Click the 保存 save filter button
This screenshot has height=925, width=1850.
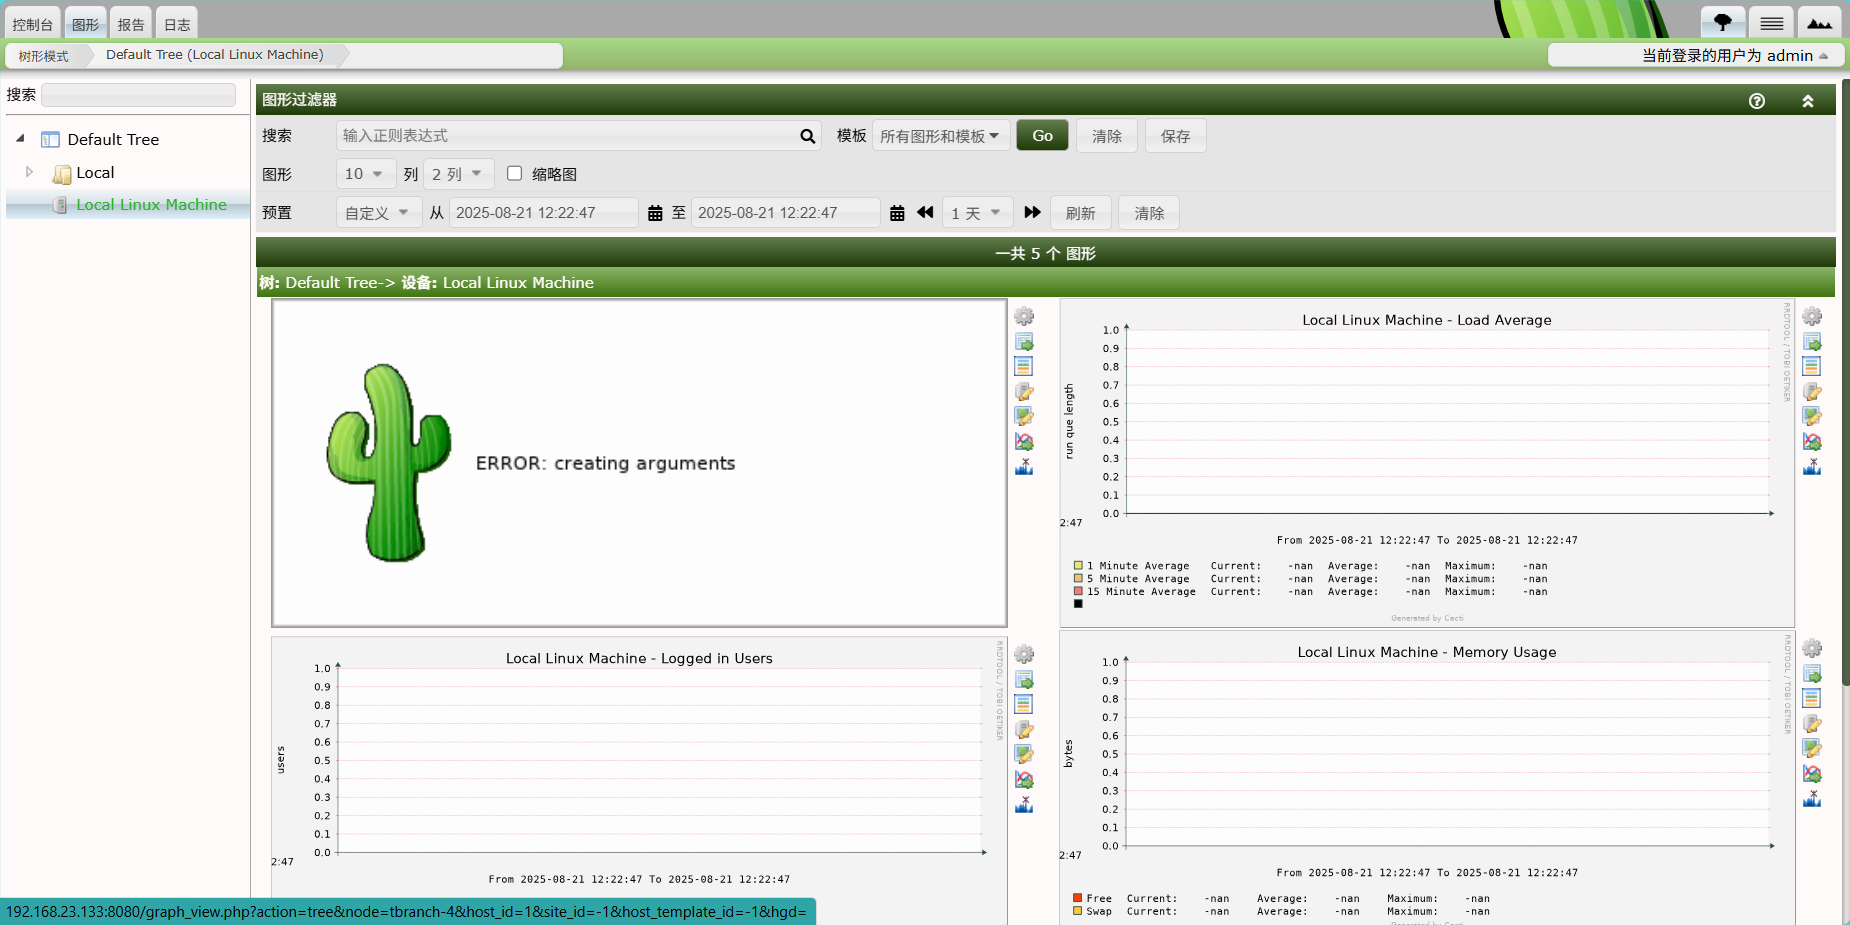click(x=1176, y=136)
